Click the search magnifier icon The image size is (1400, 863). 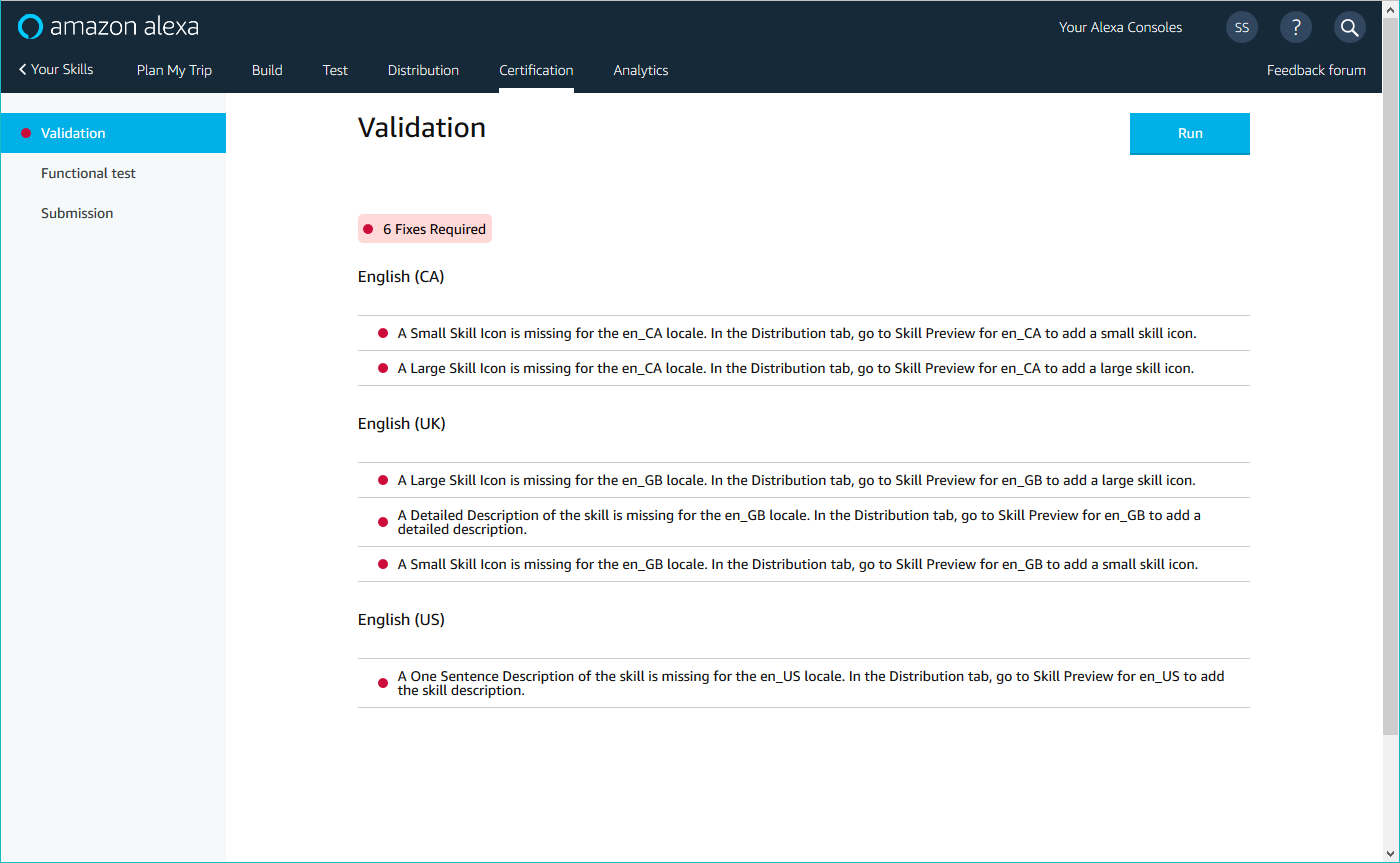click(x=1349, y=27)
